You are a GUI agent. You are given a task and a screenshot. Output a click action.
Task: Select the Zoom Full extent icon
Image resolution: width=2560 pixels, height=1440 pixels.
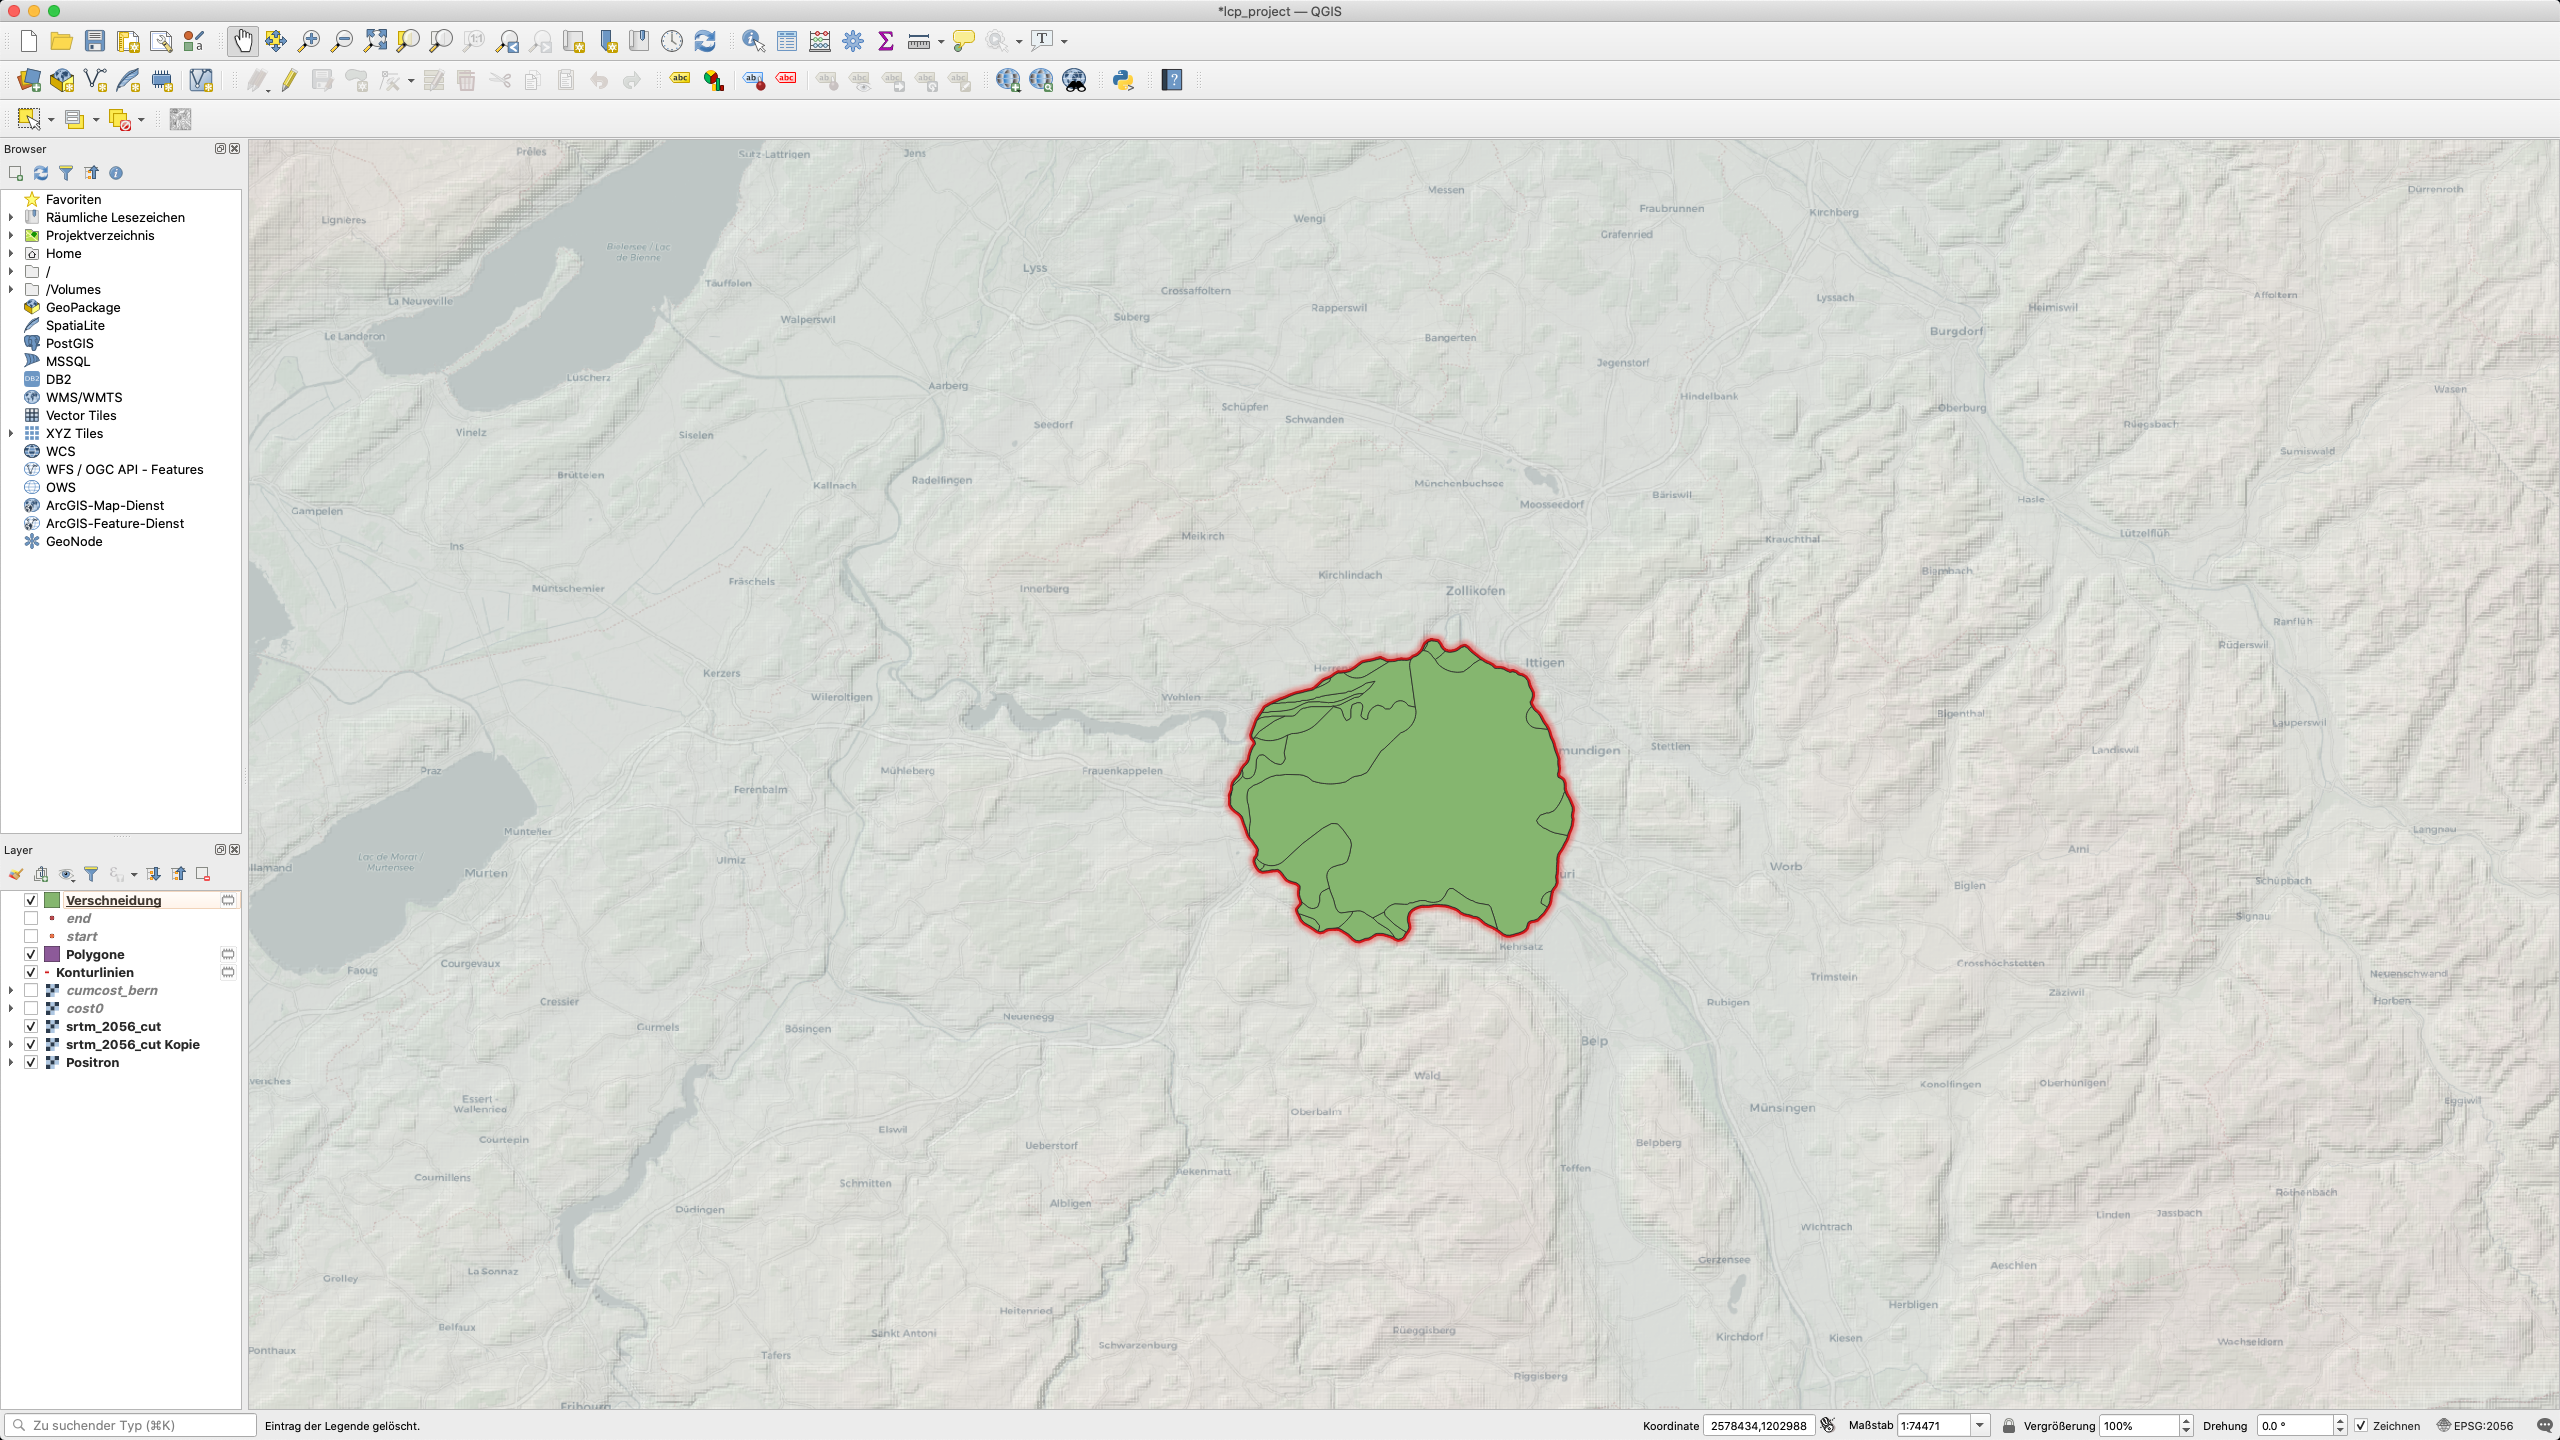(x=375, y=41)
